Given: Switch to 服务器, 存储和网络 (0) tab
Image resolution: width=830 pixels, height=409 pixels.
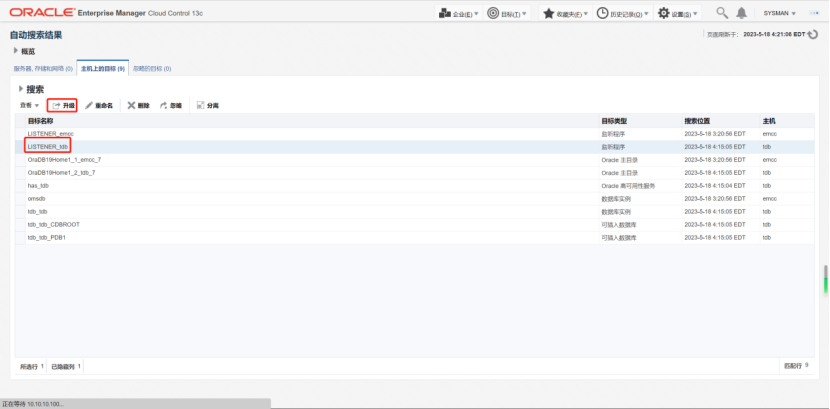Looking at the screenshot, I should (x=43, y=68).
